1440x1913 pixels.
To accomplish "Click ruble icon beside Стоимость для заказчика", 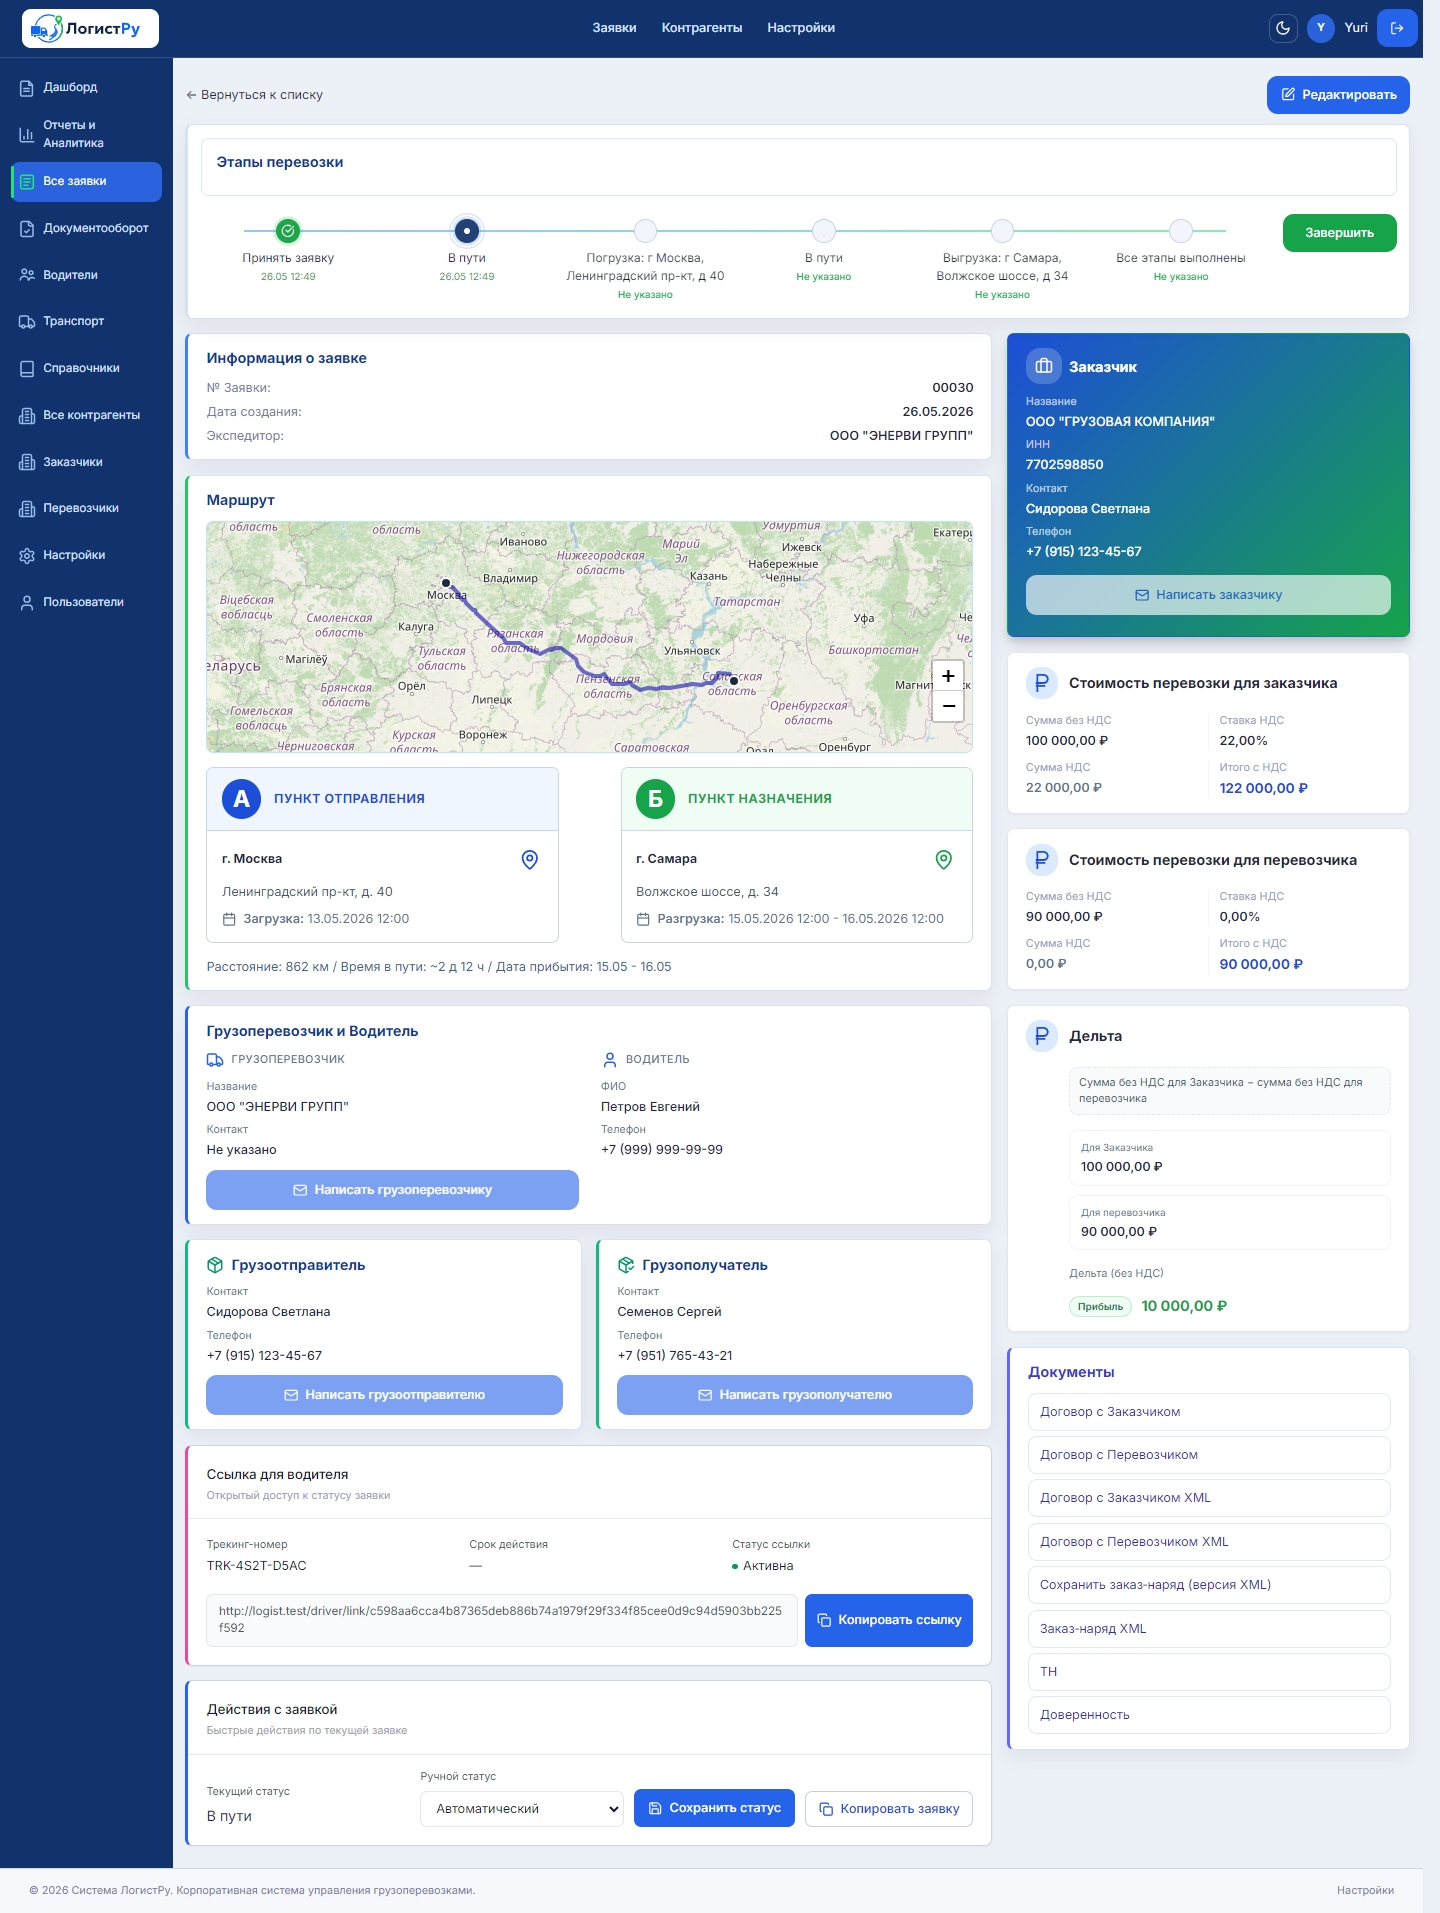I will click(1042, 683).
